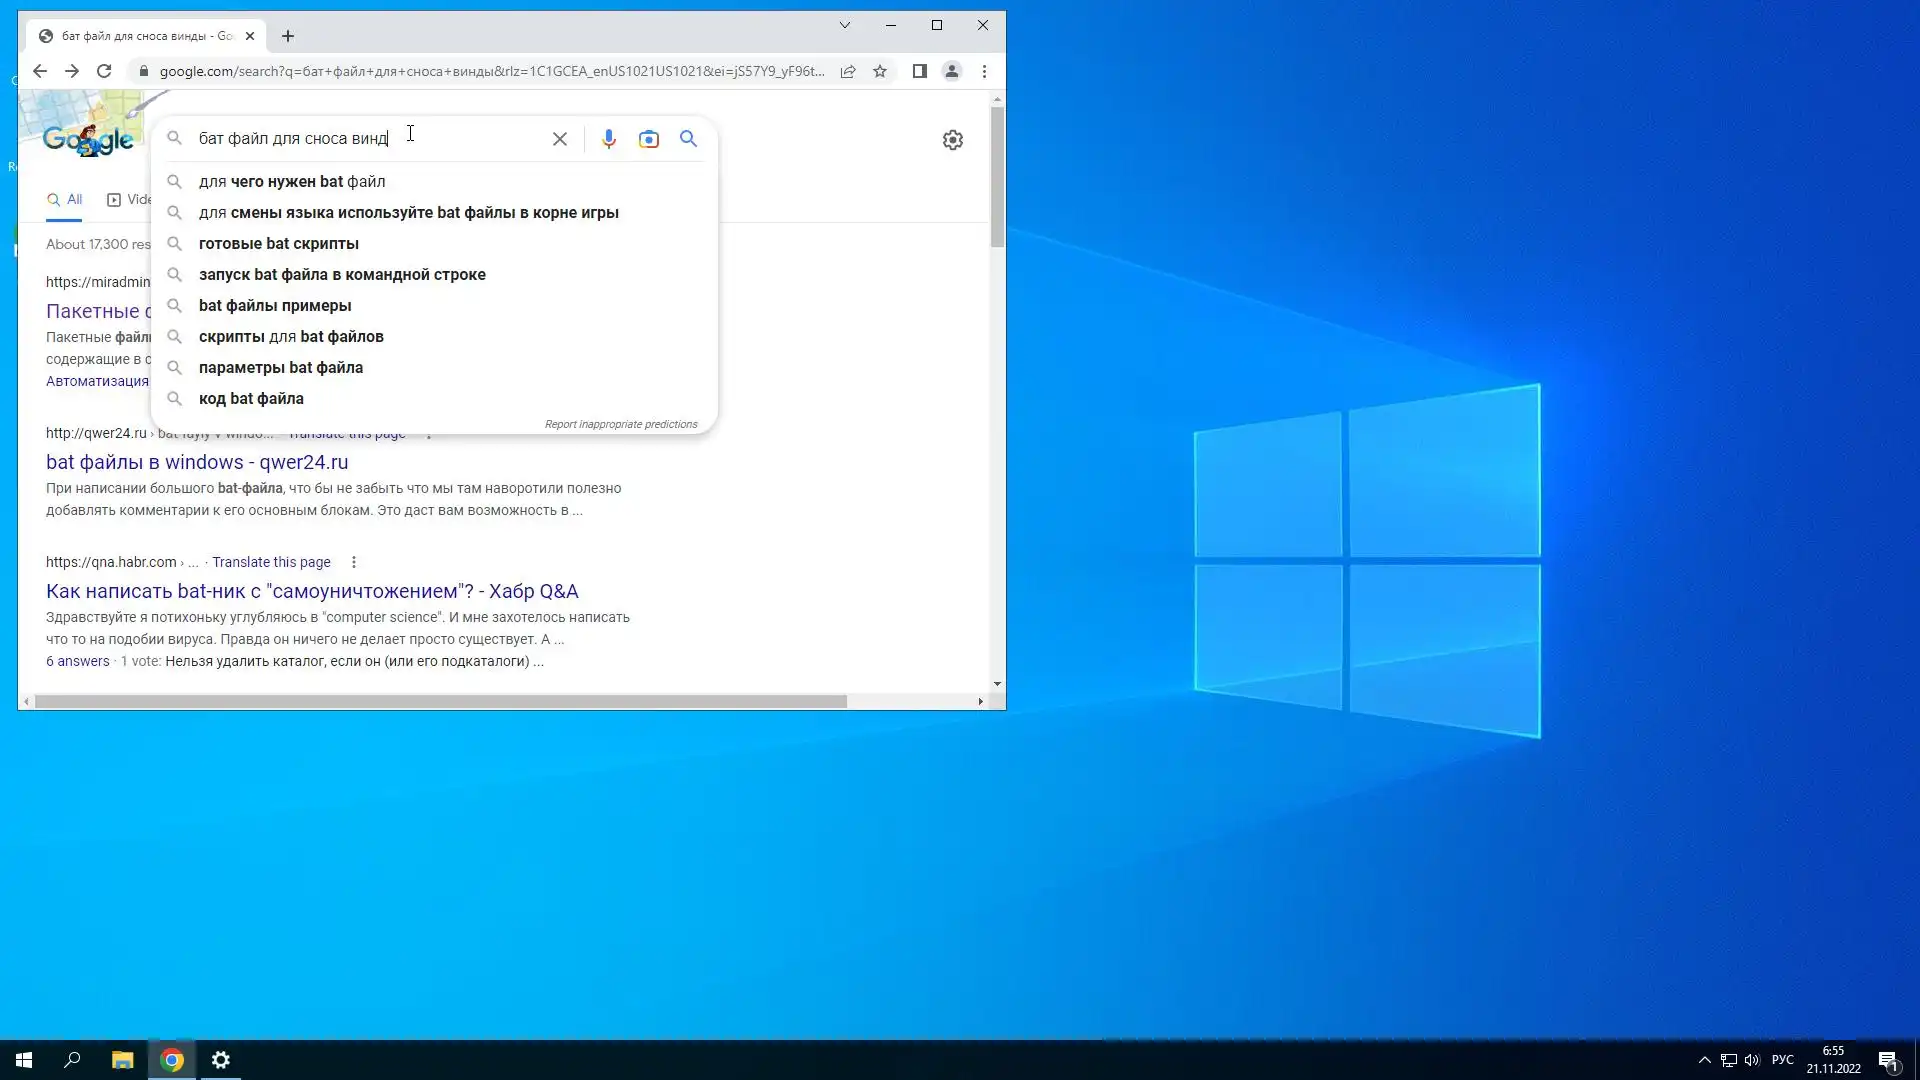
Task: Open File Explorer from the taskbar
Action: click(x=122, y=1060)
